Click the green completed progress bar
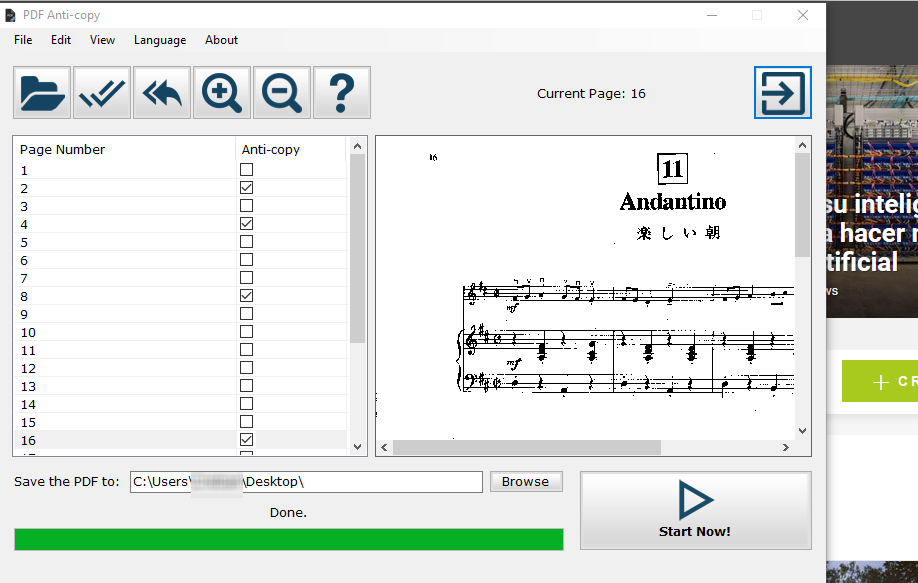The height and width of the screenshot is (583, 918). (289, 539)
